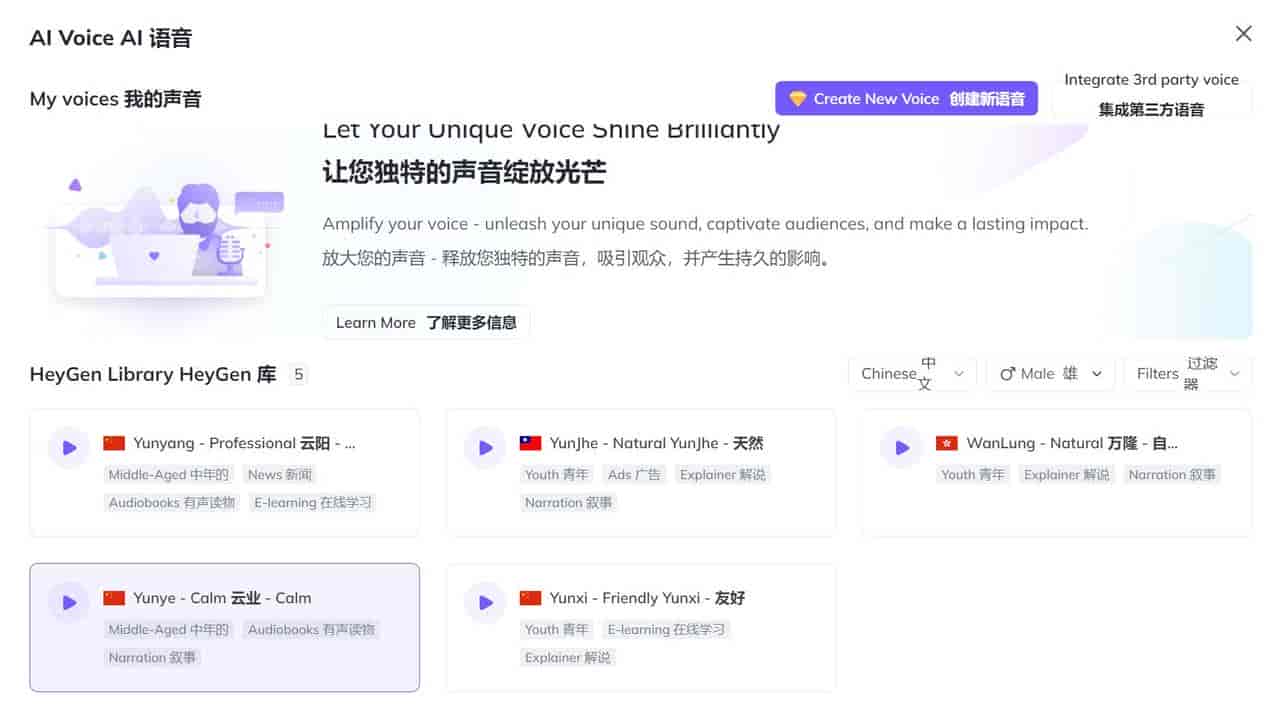Image resolution: width=1280 pixels, height=715 pixels.
Task: Play the Yunxi - Friendly voice sample
Action: 484,602
